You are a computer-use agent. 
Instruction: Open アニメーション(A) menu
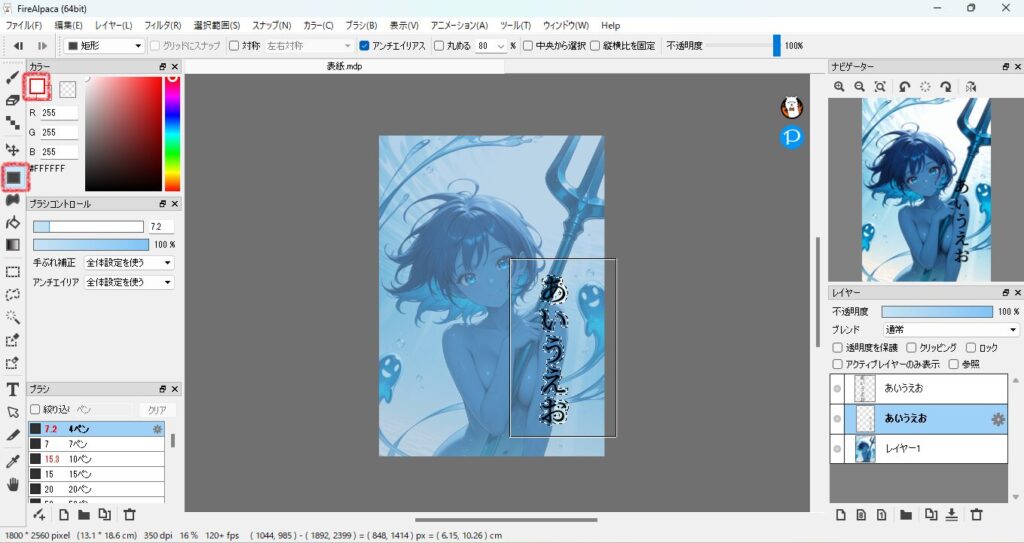pos(459,25)
